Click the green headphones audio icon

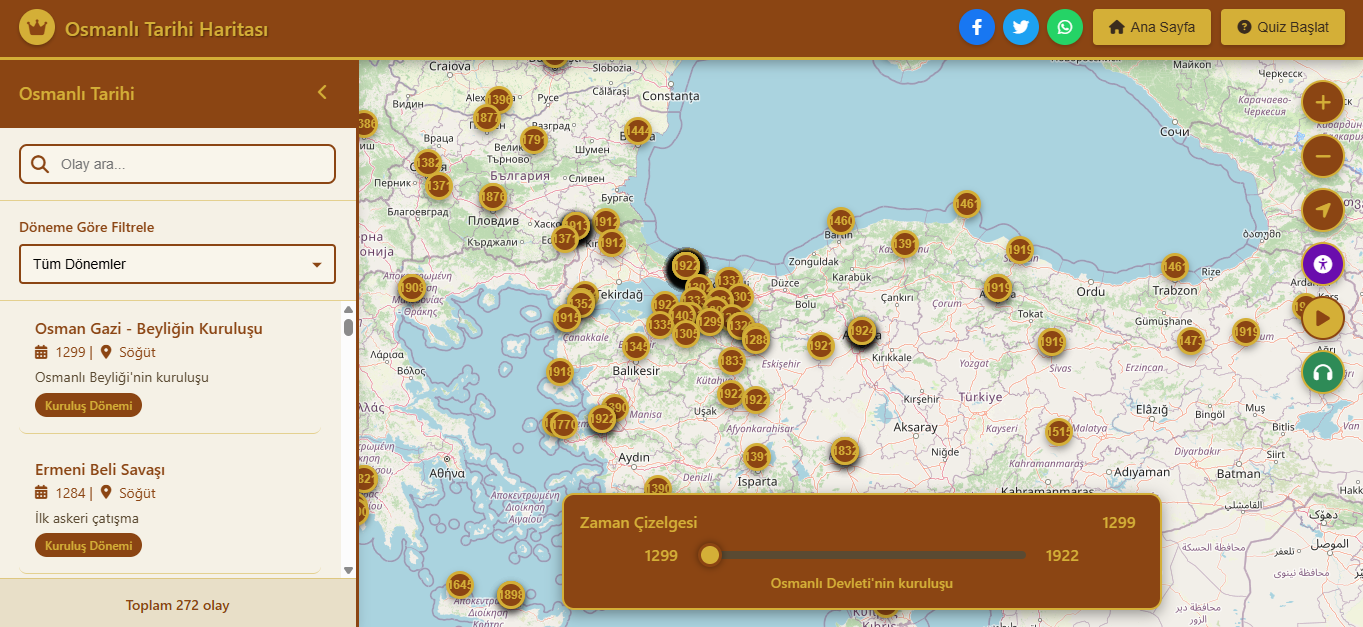tap(1322, 371)
